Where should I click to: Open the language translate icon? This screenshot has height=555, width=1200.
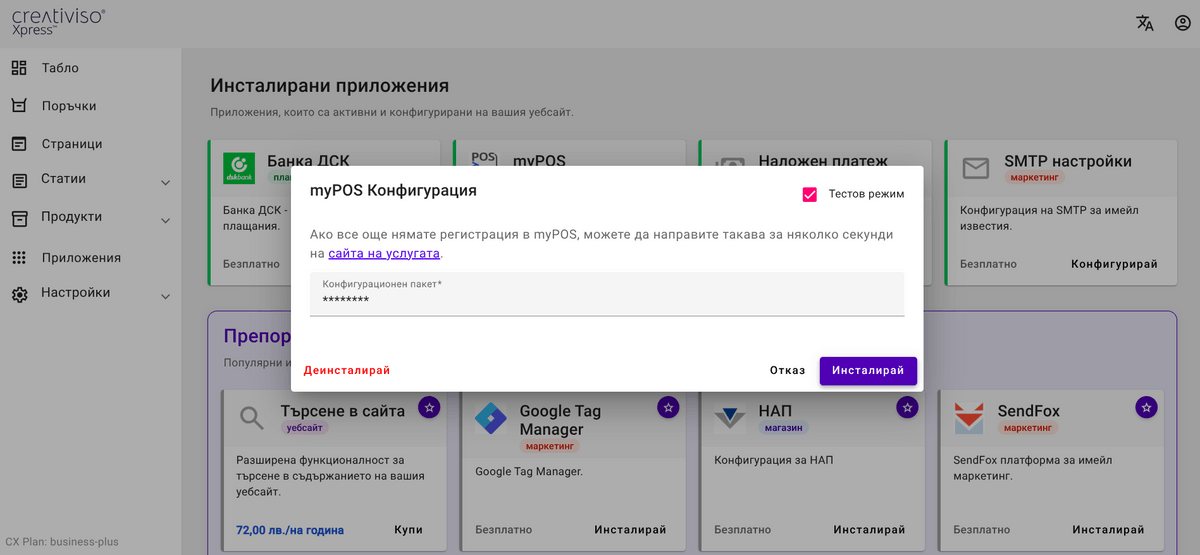(1145, 23)
